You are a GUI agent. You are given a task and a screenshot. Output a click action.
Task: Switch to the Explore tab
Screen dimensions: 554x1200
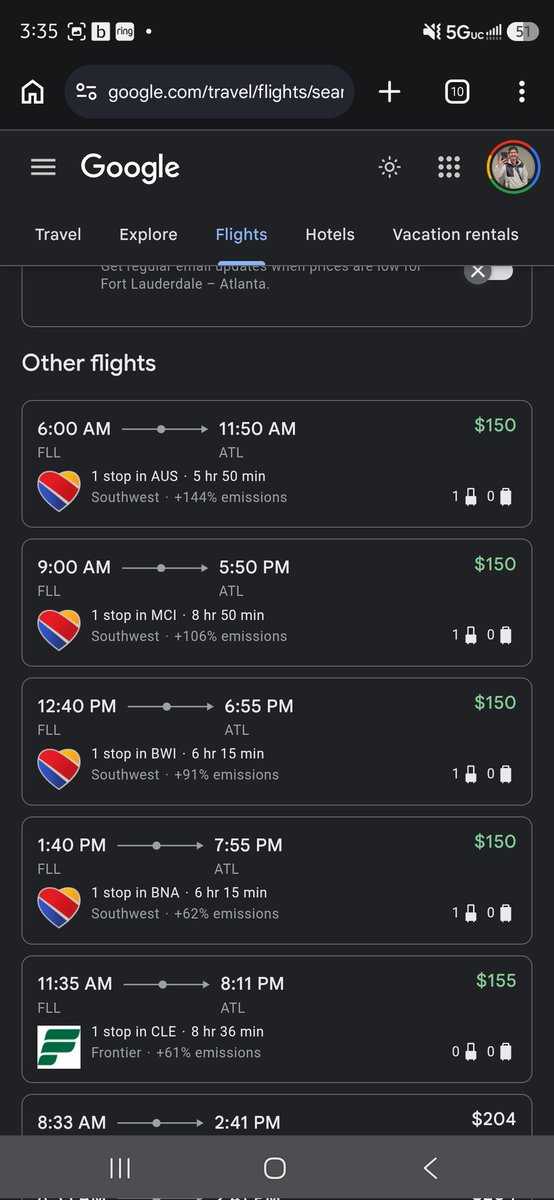coord(148,235)
